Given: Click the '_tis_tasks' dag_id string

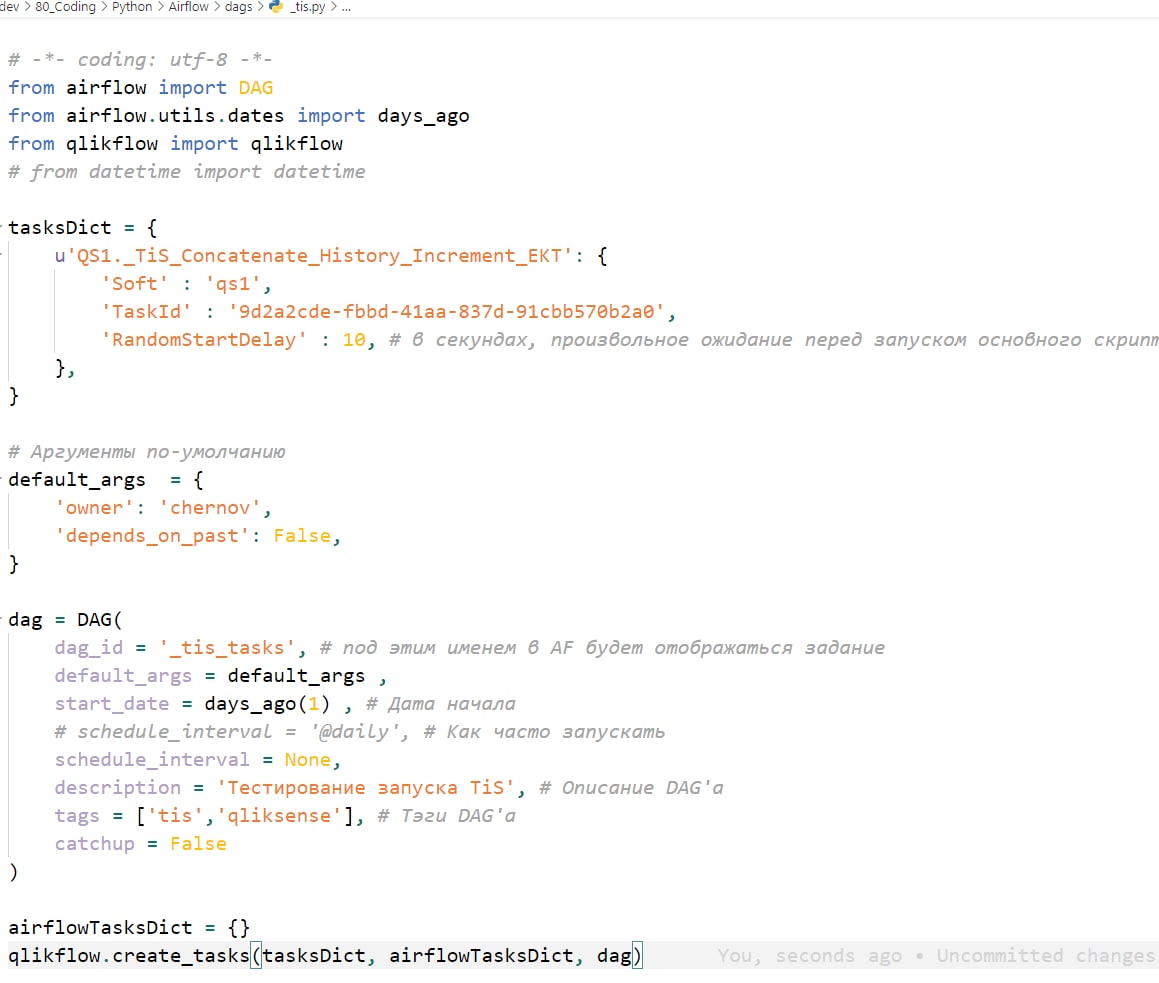Looking at the screenshot, I should 227,648.
